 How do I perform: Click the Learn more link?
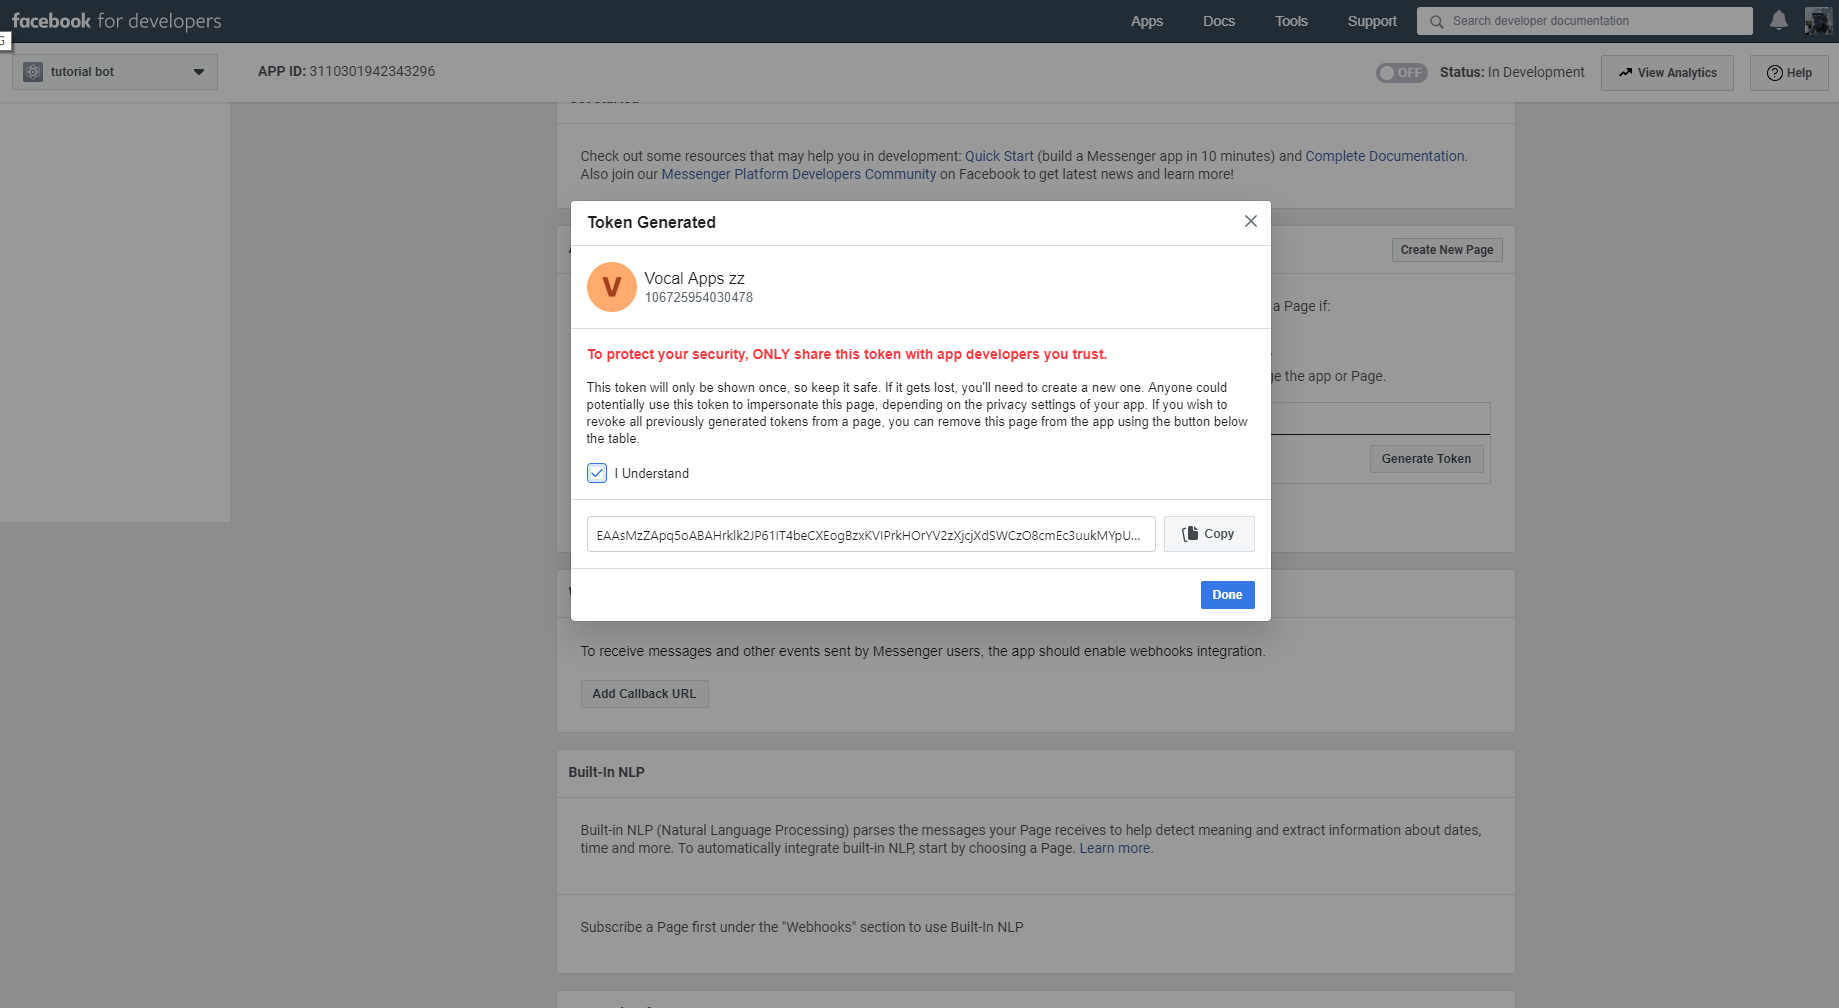(x=1114, y=848)
